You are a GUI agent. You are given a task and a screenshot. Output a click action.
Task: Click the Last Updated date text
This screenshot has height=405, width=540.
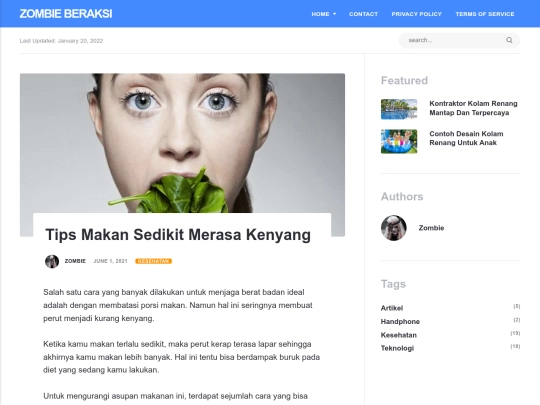pos(61,41)
